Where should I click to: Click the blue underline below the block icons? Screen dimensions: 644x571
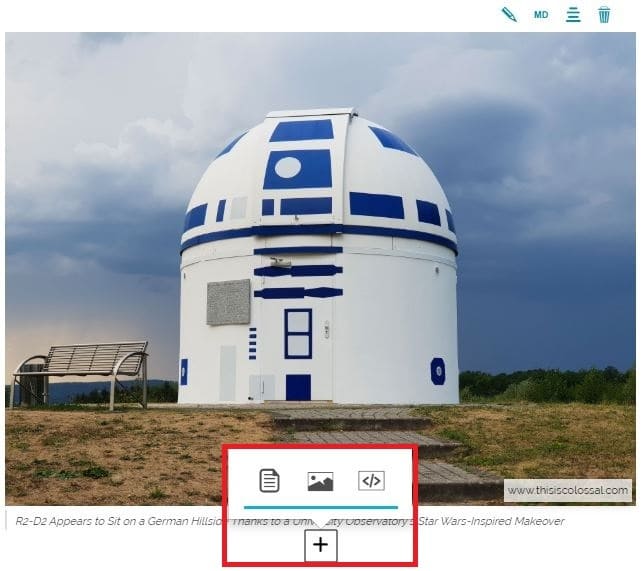320,507
